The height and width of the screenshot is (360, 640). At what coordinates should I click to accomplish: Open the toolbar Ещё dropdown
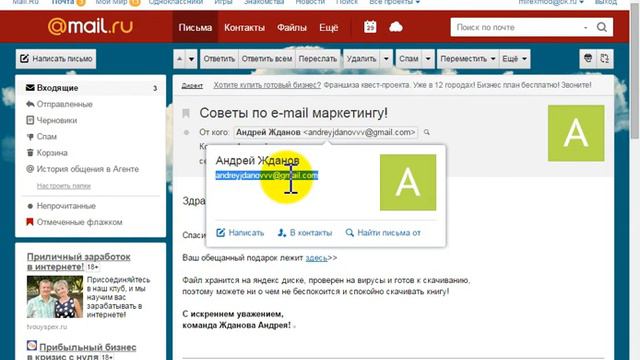pyautogui.click(x=514, y=59)
